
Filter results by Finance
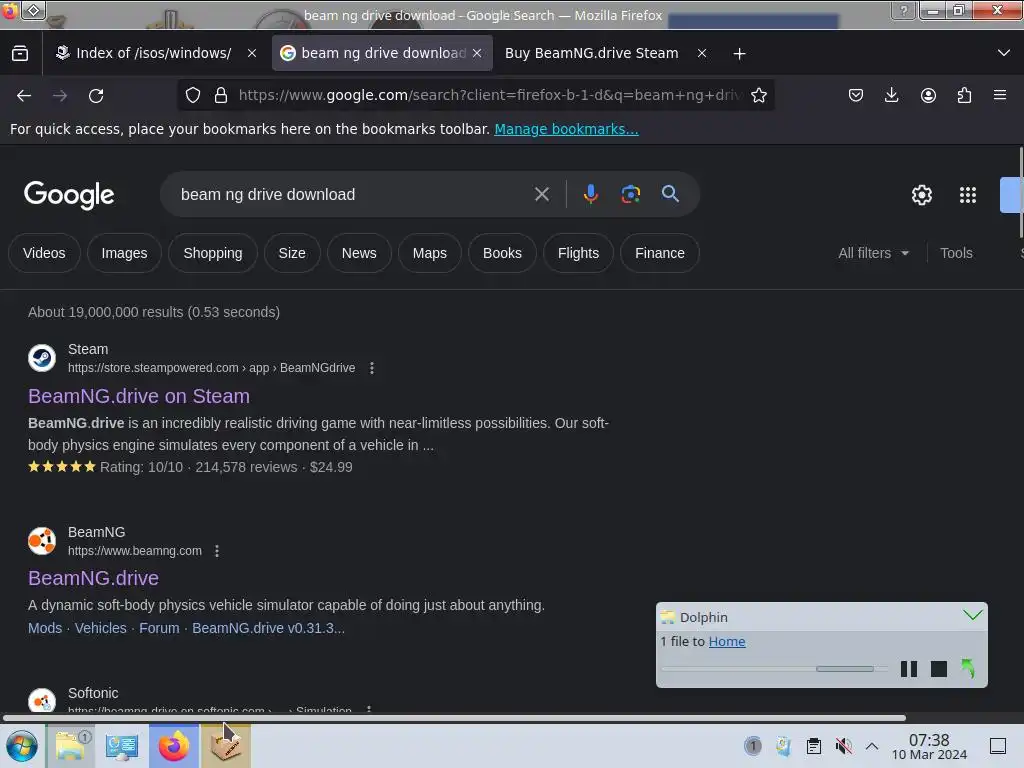pos(660,253)
